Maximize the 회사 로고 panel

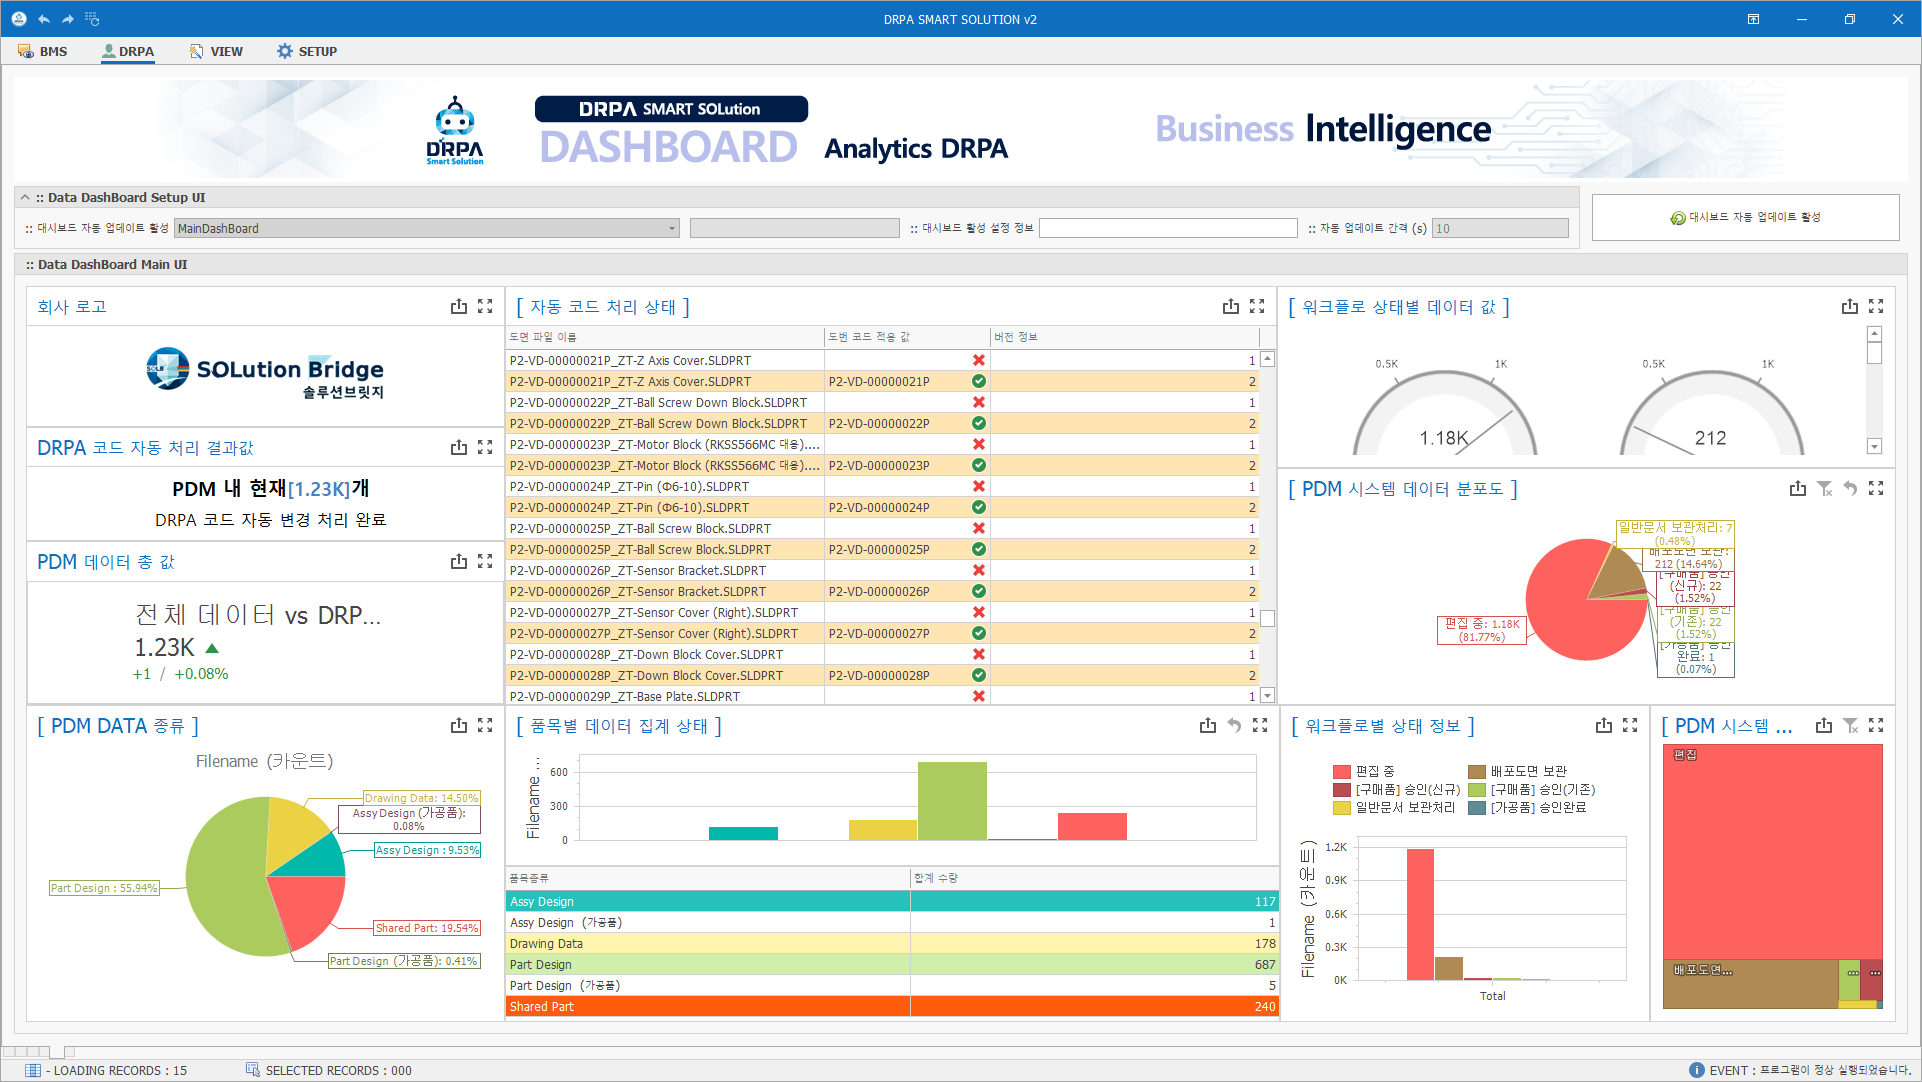tap(485, 307)
